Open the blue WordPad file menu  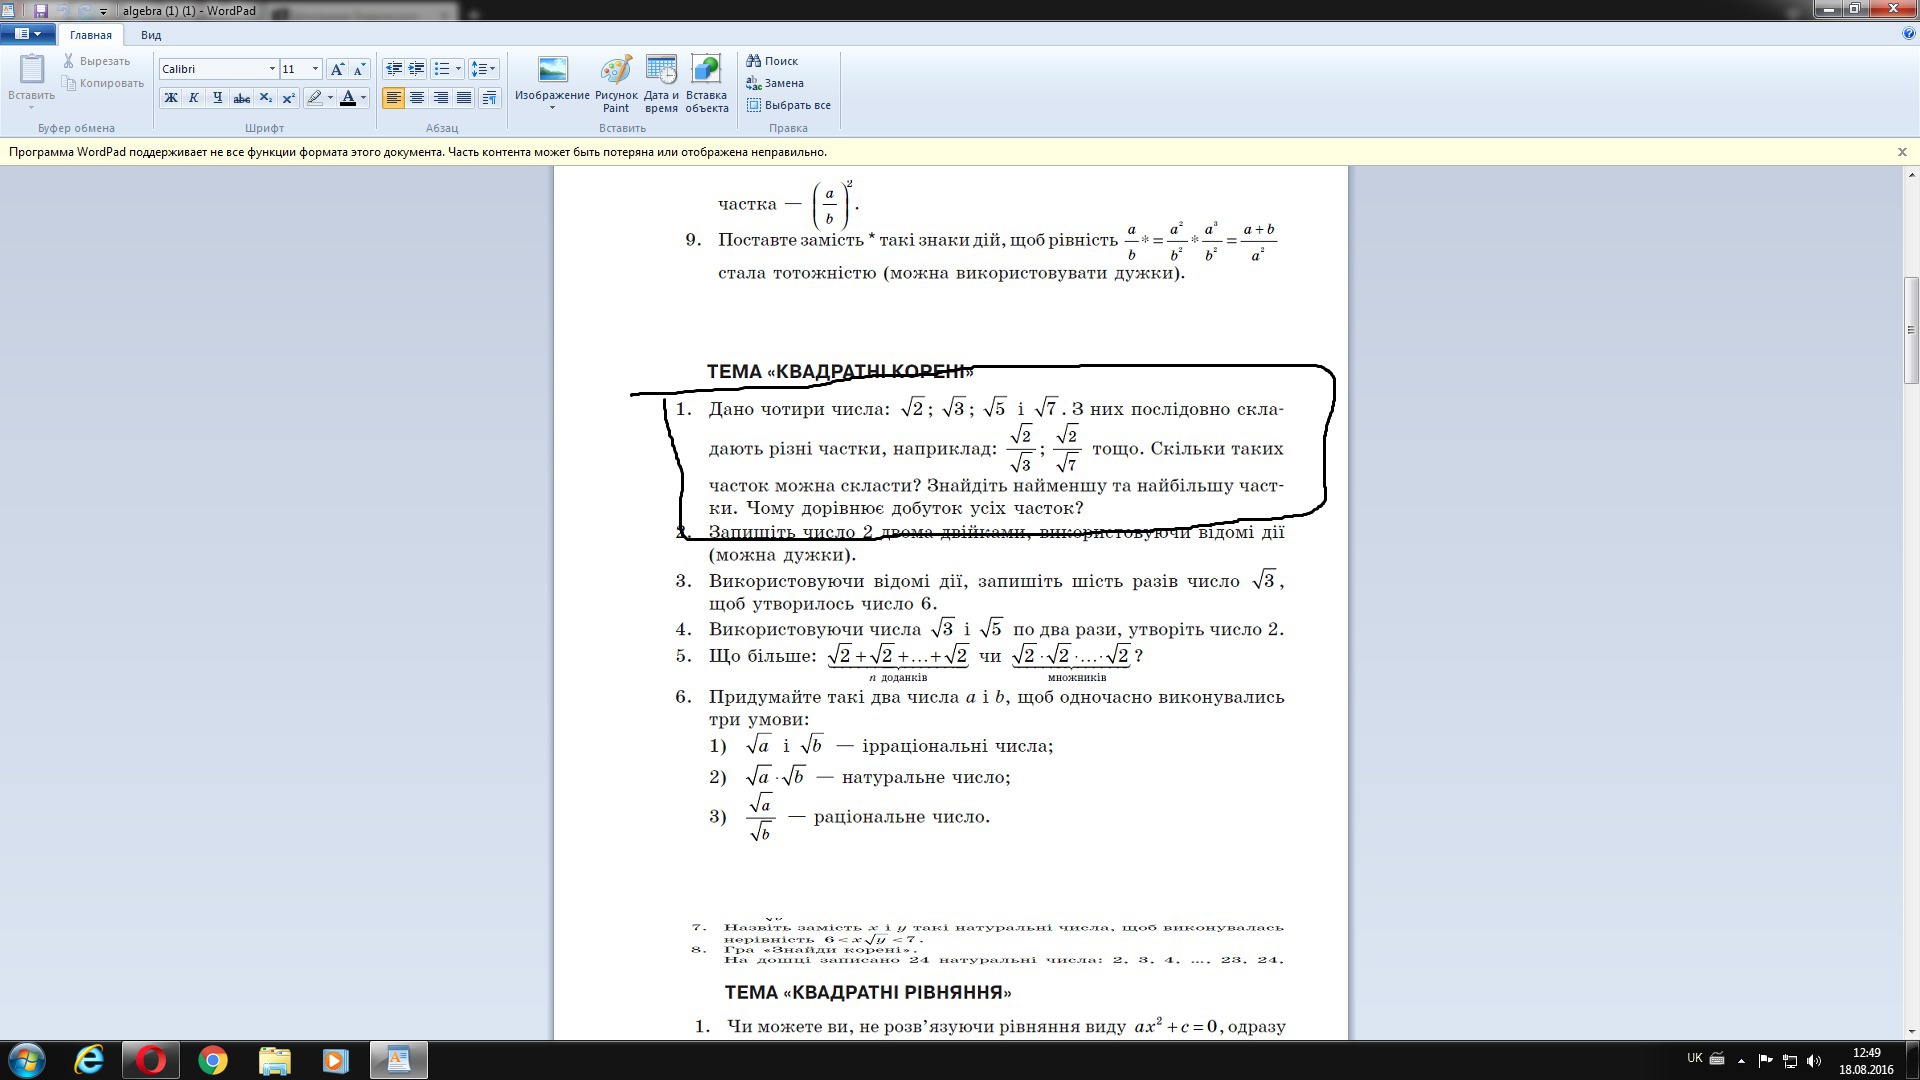point(27,34)
